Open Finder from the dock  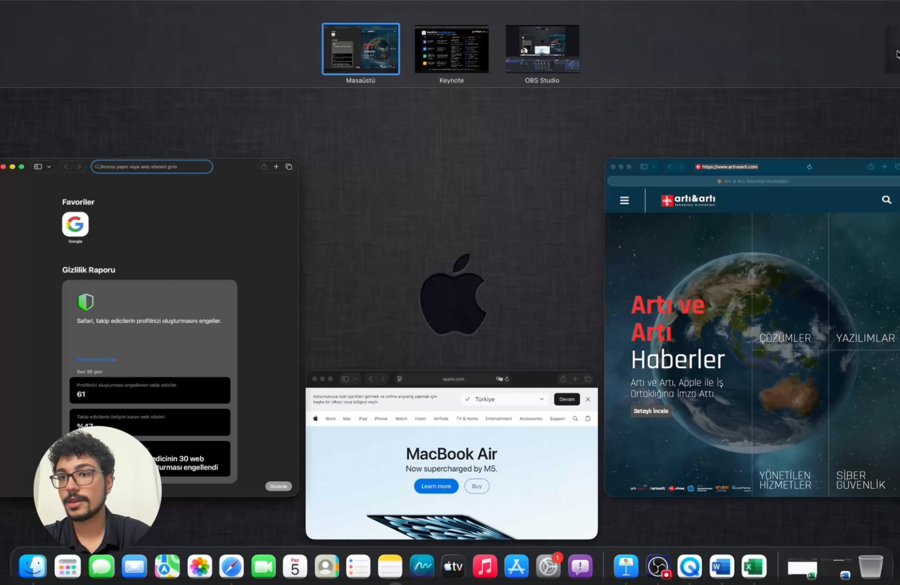click(33, 567)
